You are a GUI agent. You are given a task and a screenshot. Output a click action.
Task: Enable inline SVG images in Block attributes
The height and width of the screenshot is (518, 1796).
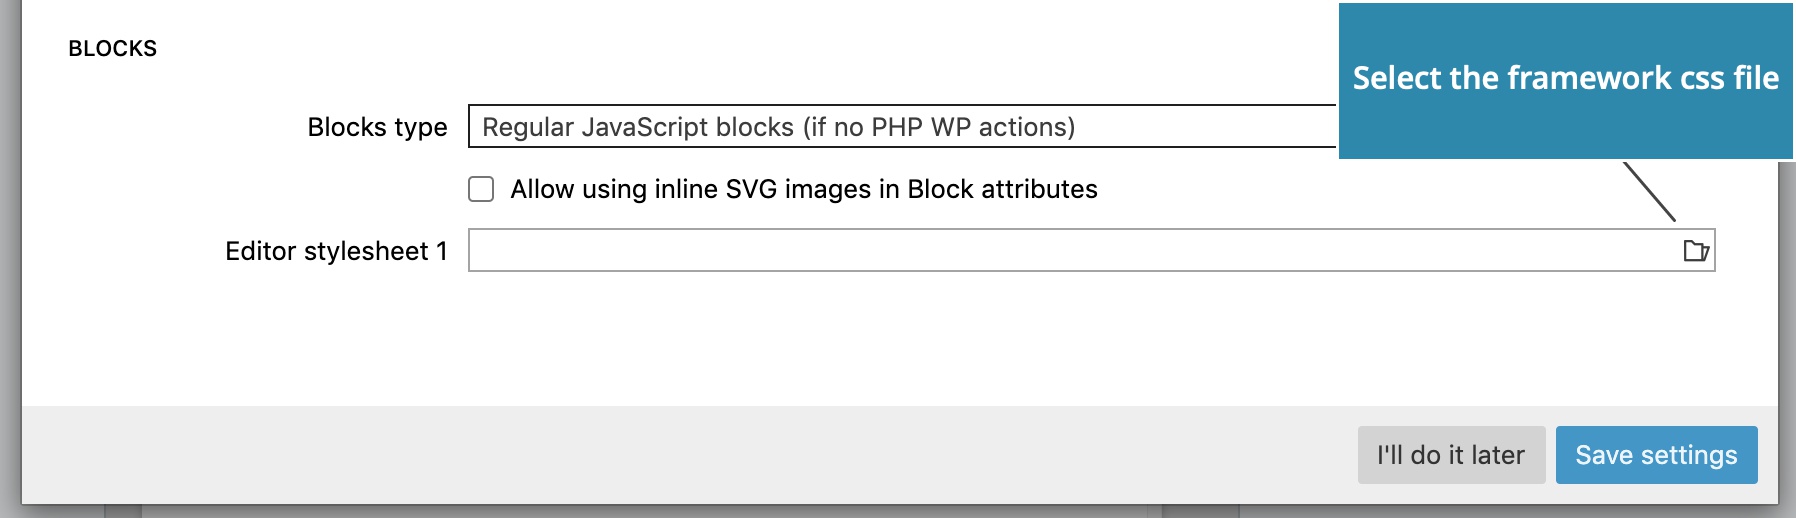481,189
